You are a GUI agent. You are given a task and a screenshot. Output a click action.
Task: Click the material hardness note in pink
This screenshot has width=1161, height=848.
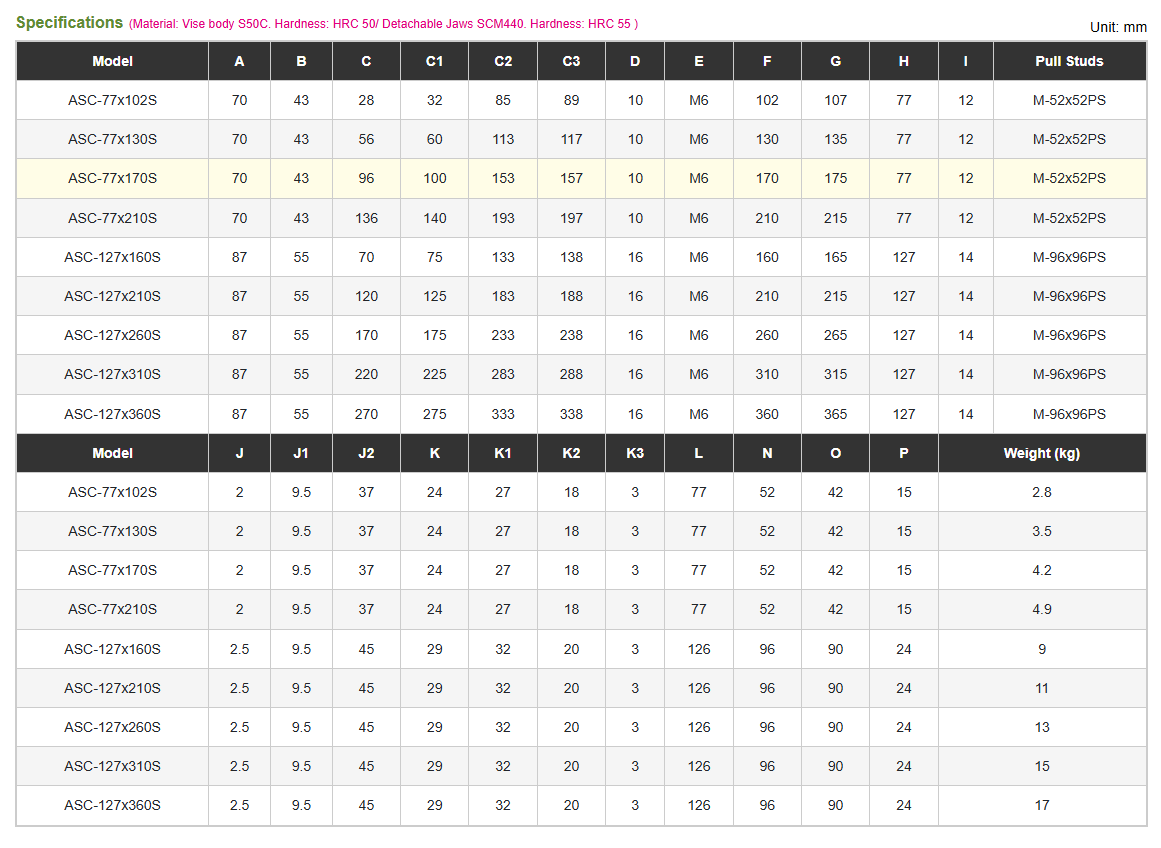(x=384, y=24)
